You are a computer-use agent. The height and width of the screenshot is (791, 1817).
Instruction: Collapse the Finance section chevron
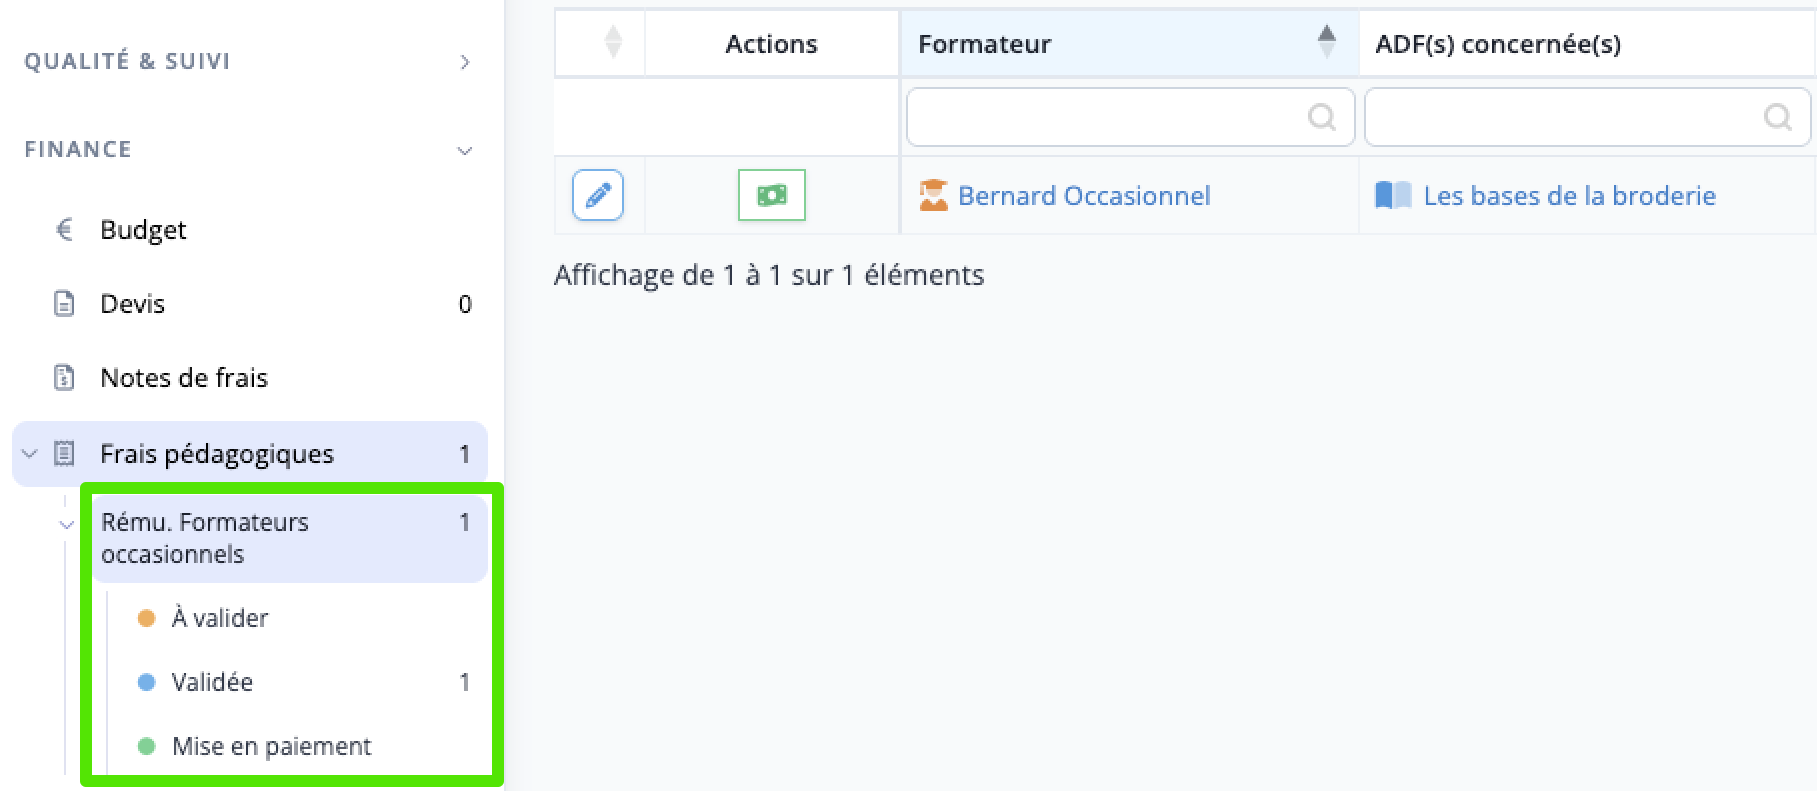465,150
